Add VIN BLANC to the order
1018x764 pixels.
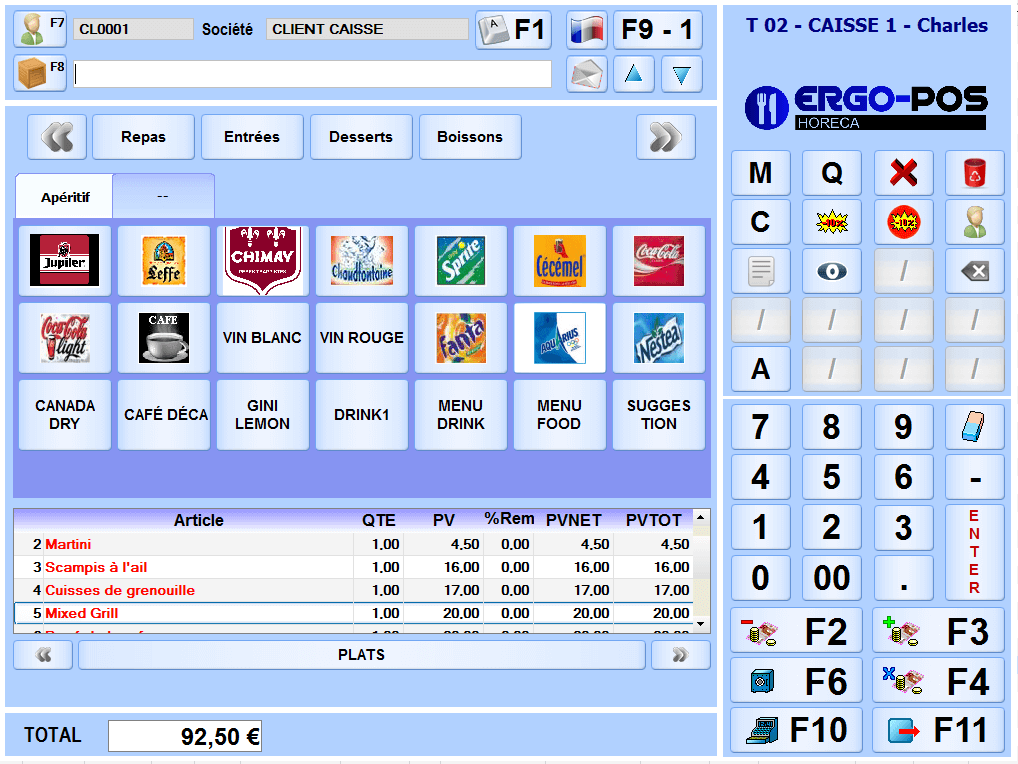point(262,338)
